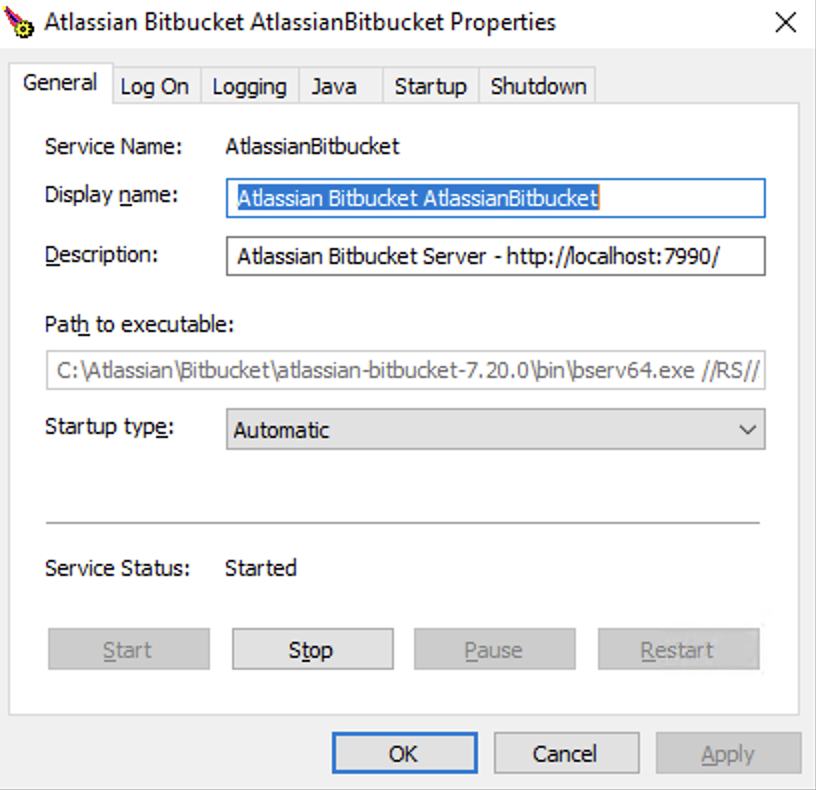Open the Log On tab
The width and height of the screenshot is (816, 790).
(x=155, y=86)
